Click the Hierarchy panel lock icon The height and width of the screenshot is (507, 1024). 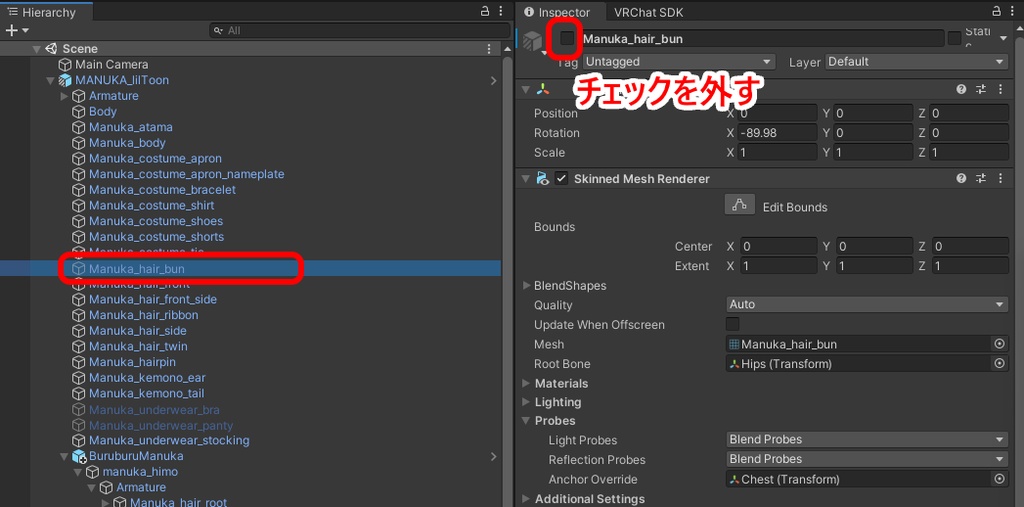point(485,12)
